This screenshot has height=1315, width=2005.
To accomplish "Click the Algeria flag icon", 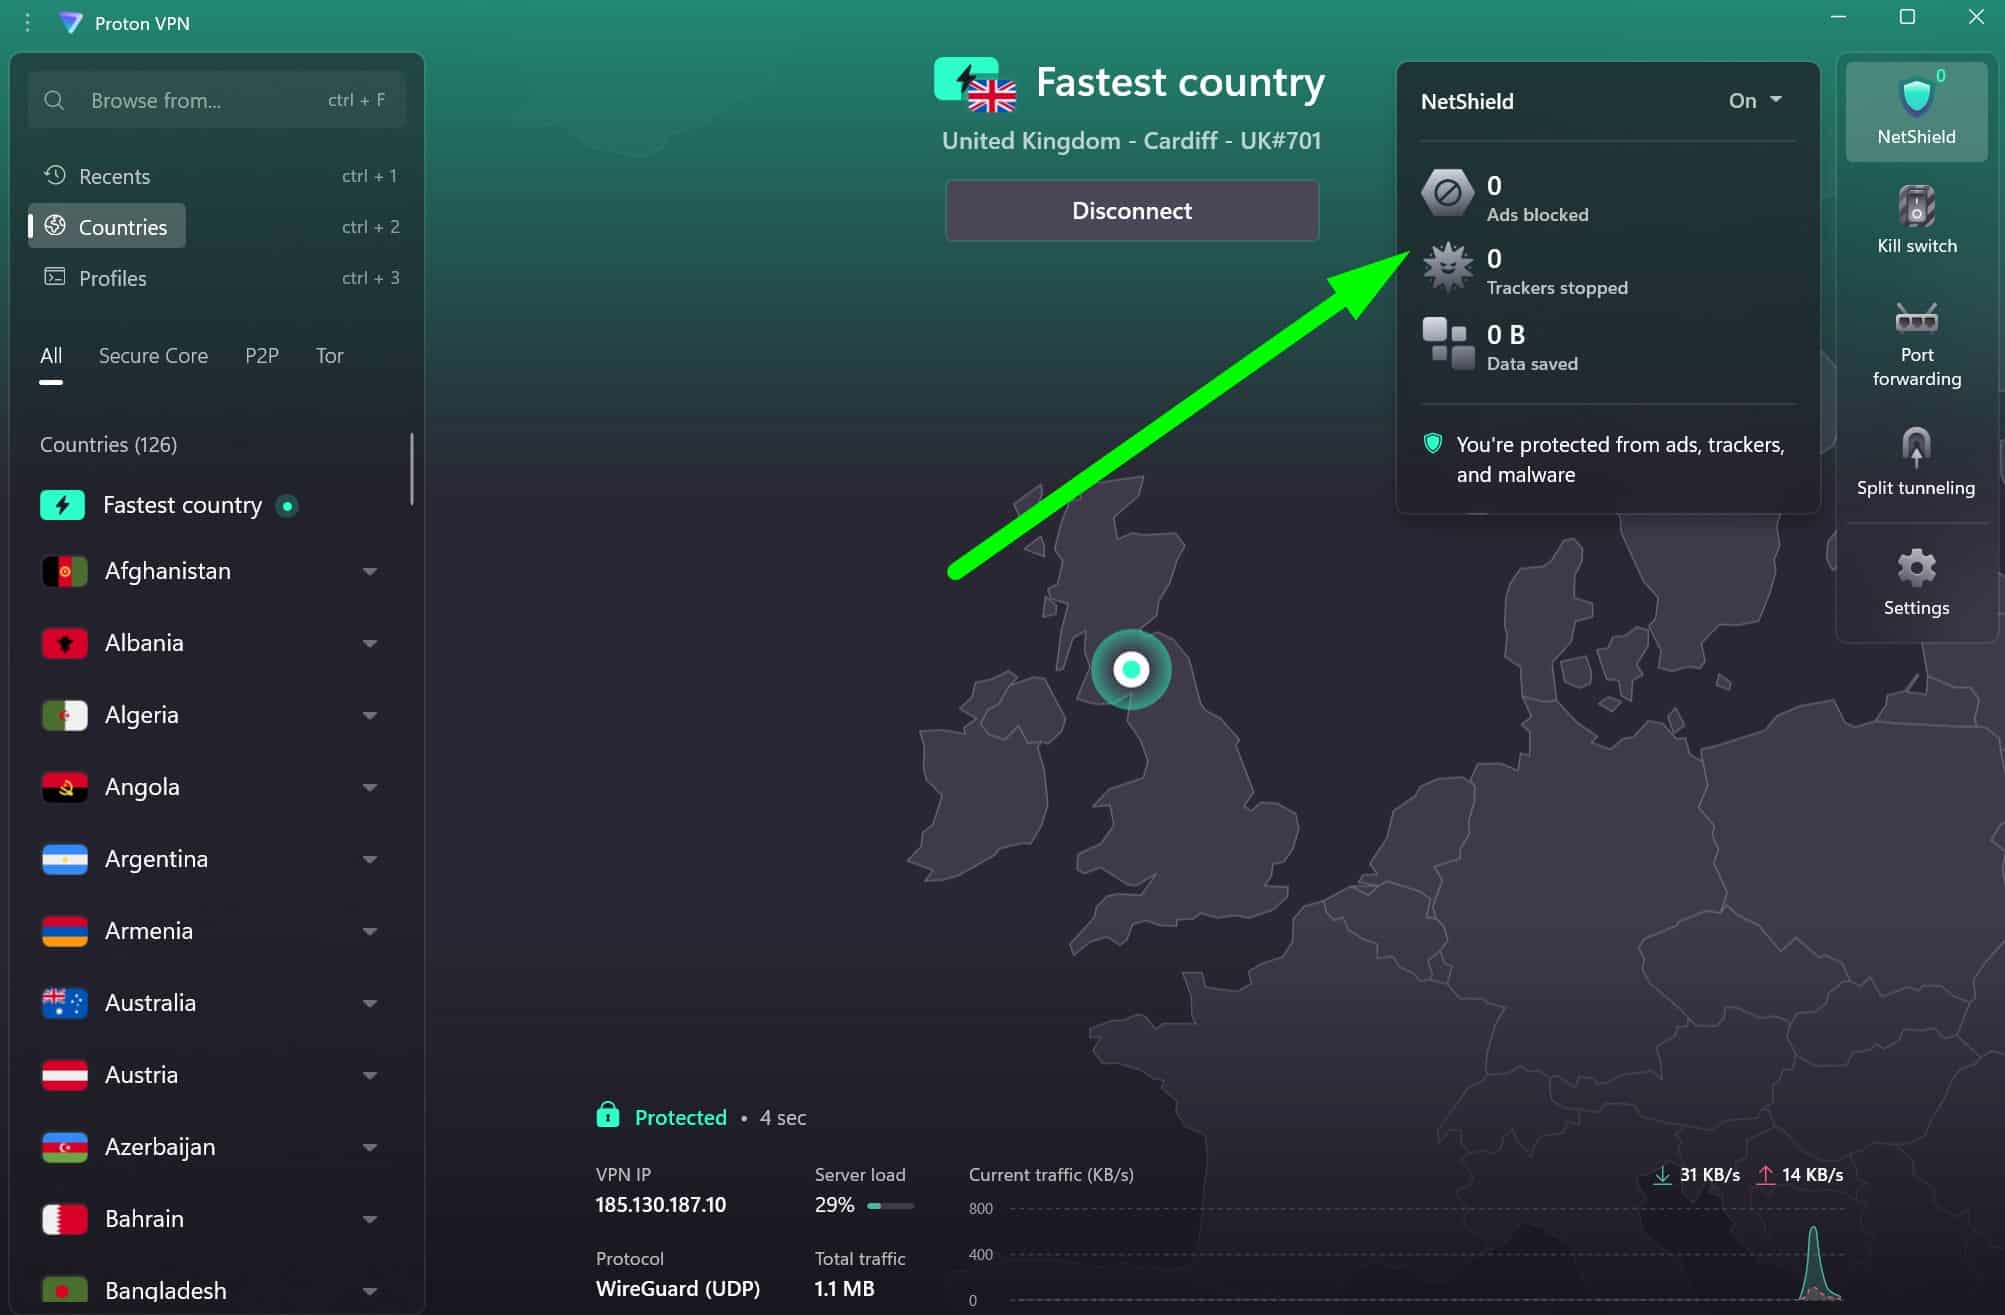I will [64, 715].
